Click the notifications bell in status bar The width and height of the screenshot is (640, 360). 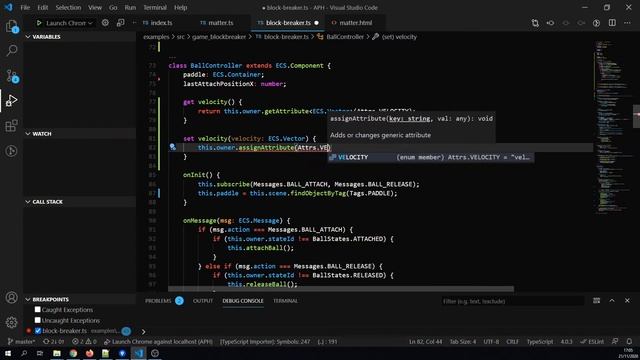pos(629,342)
